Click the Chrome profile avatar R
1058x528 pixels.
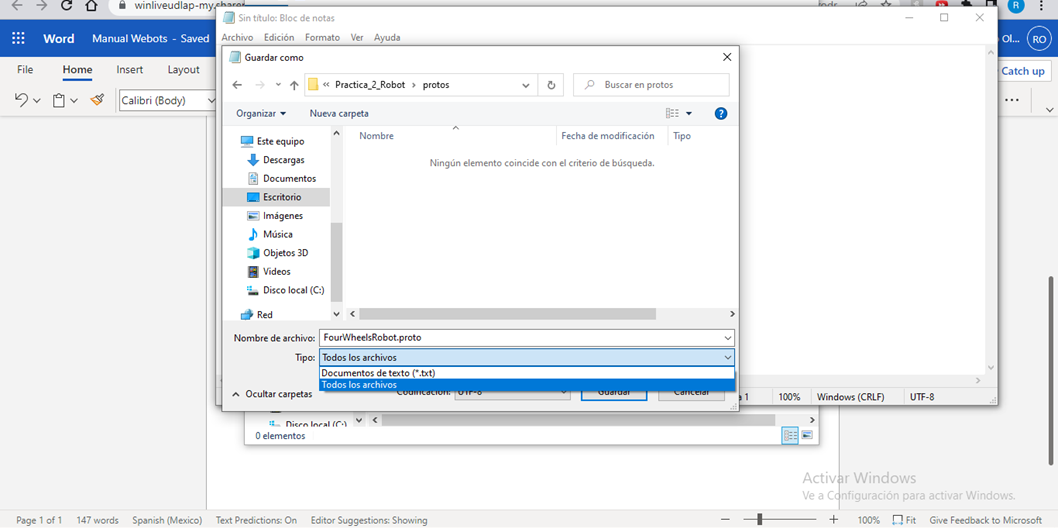tap(1016, 5)
